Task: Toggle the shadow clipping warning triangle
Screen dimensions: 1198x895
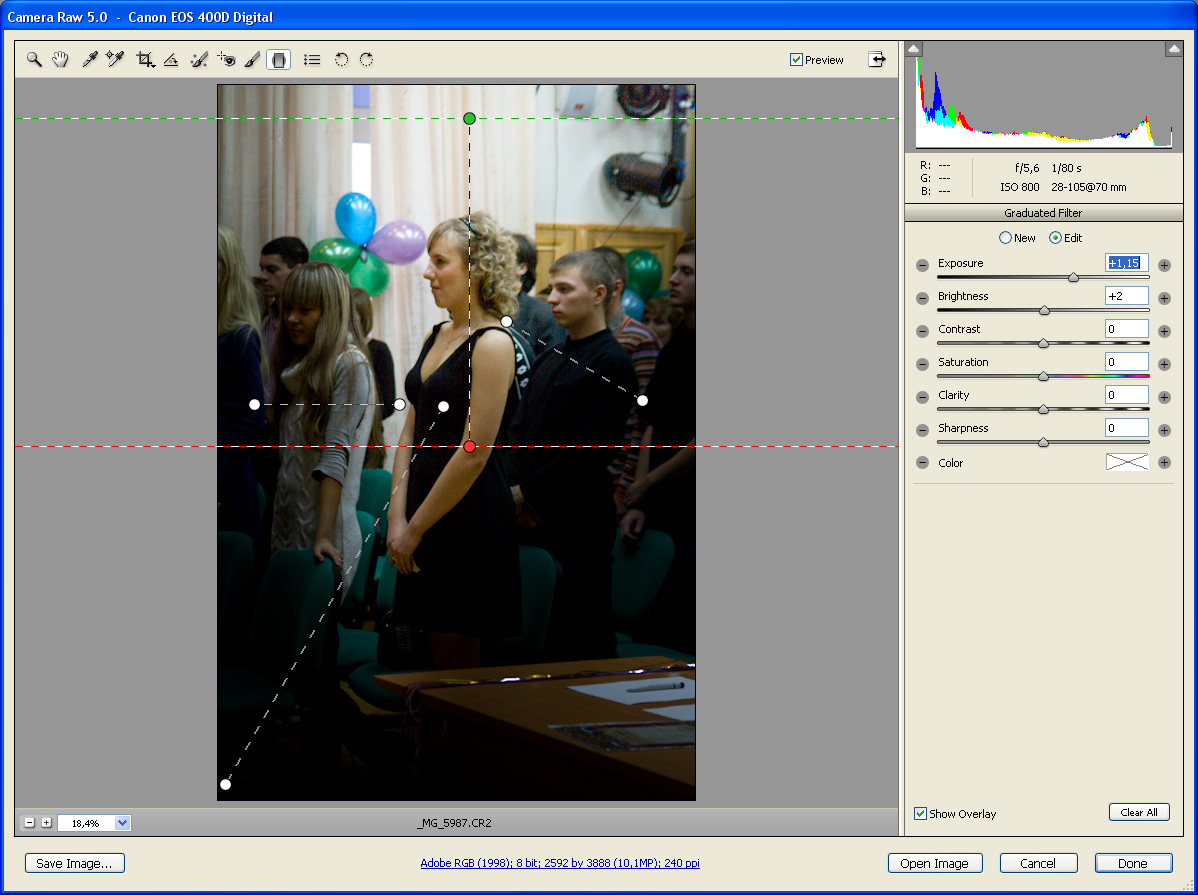Action: coord(914,49)
